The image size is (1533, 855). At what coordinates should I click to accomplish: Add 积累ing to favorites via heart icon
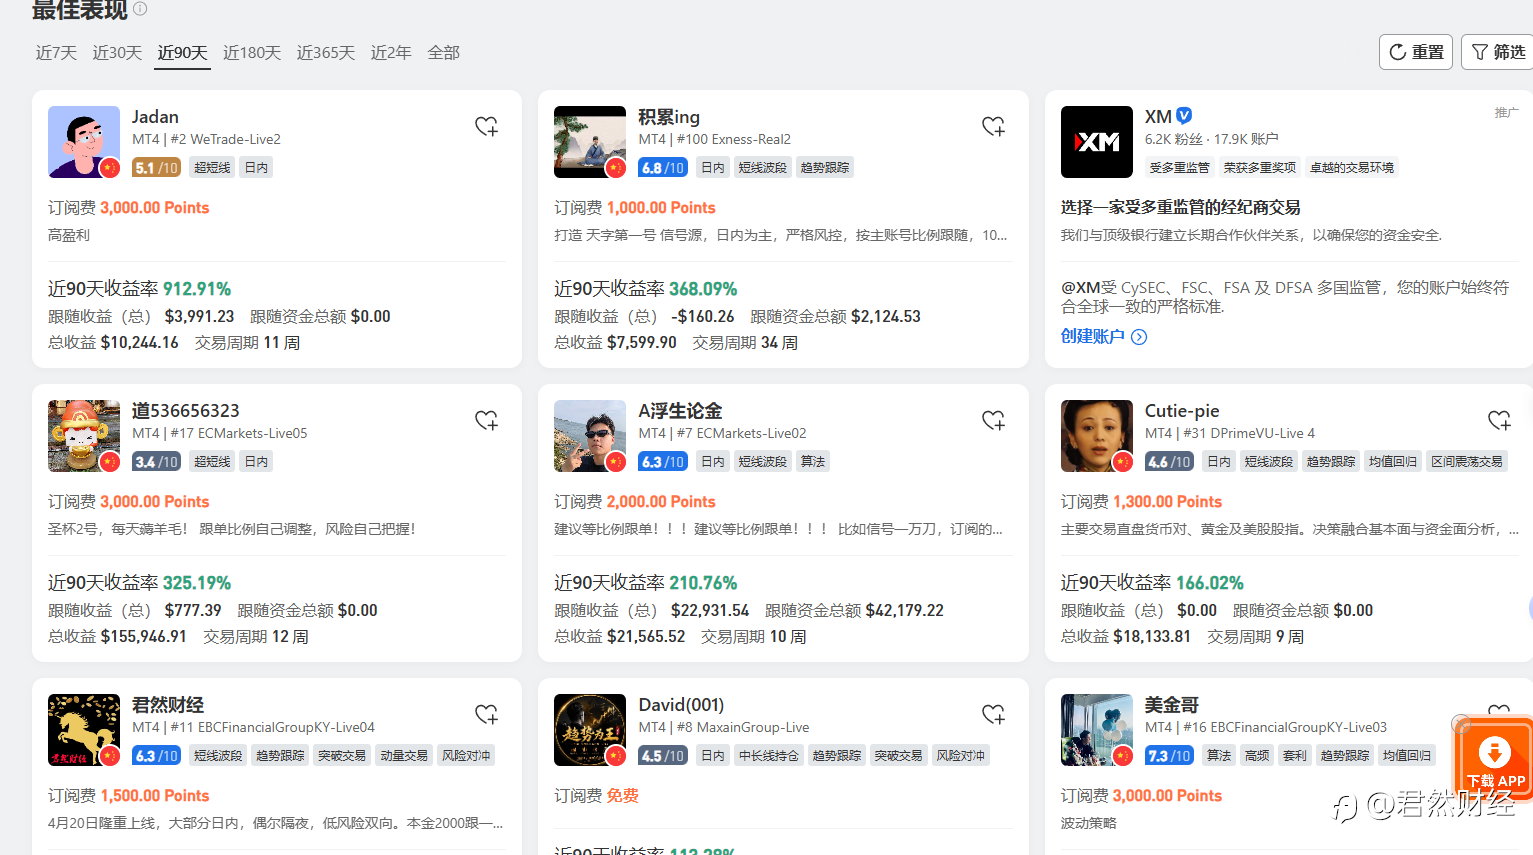[993, 126]
